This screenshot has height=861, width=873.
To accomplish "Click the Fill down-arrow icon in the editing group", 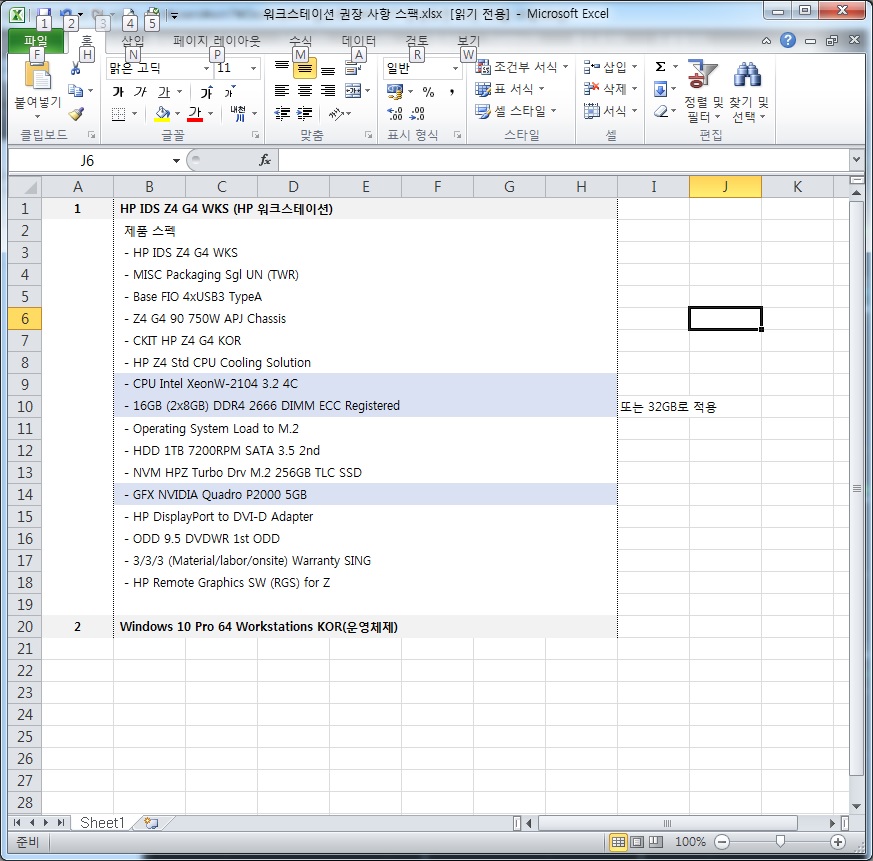I will pyautogui.click(x=661, y=89).
